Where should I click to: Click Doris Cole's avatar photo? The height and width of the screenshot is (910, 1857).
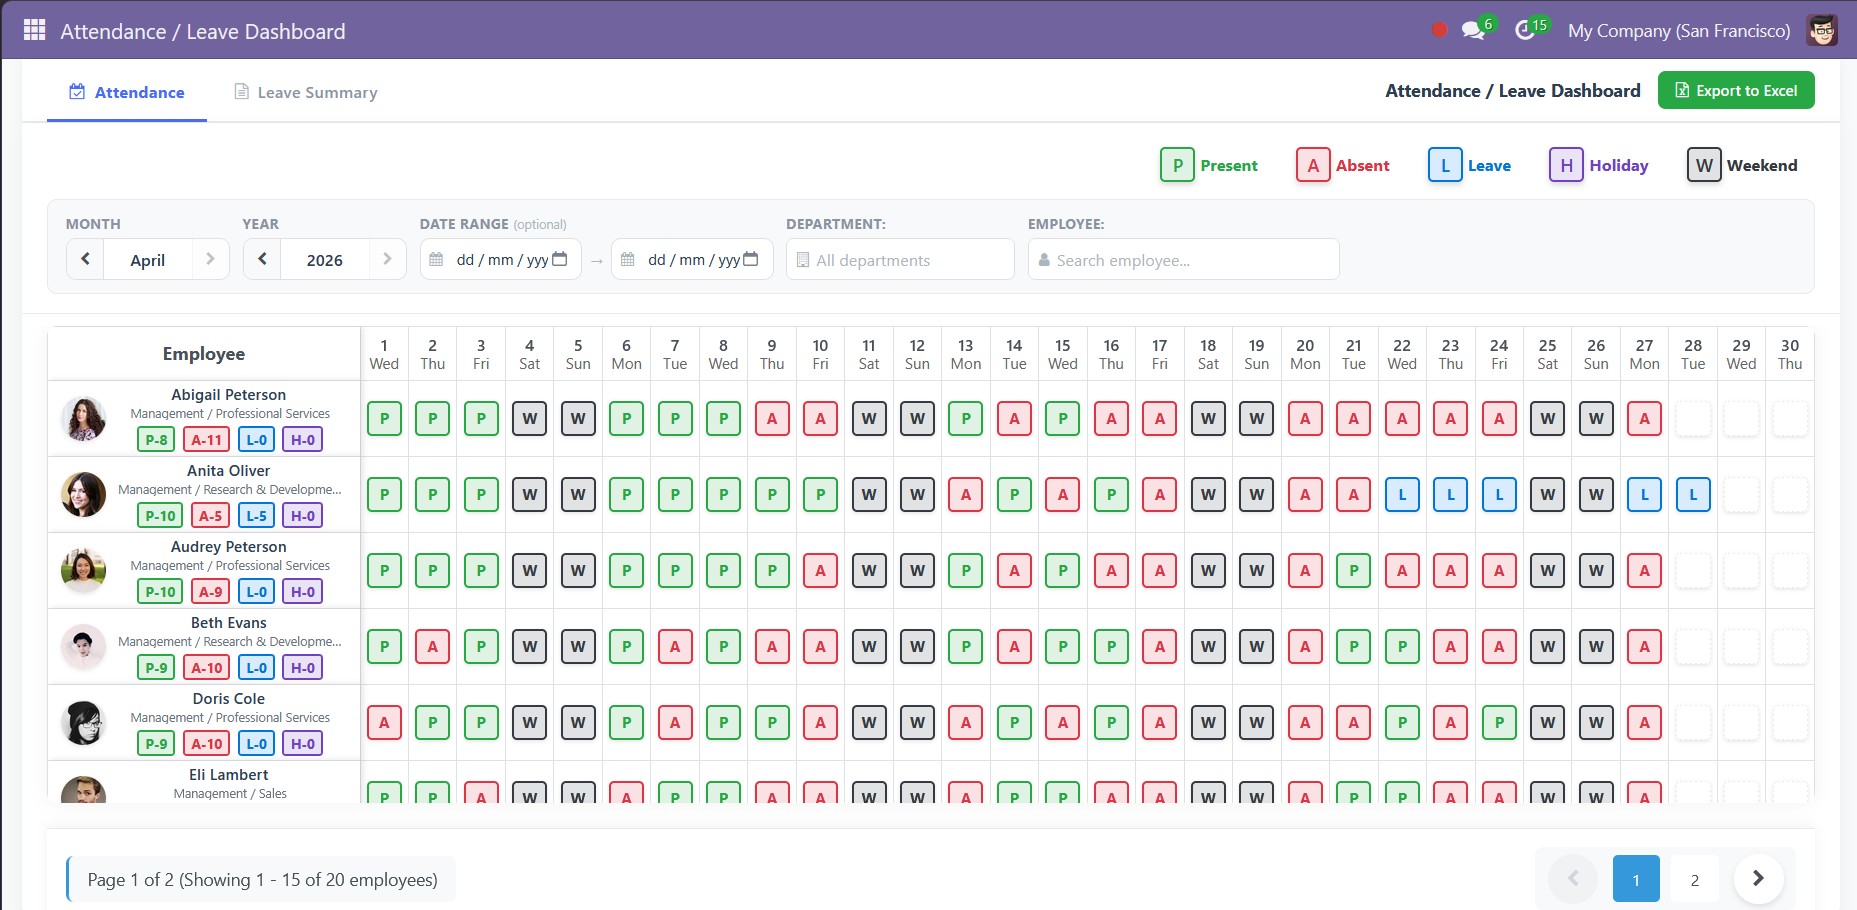click(83, 722)
